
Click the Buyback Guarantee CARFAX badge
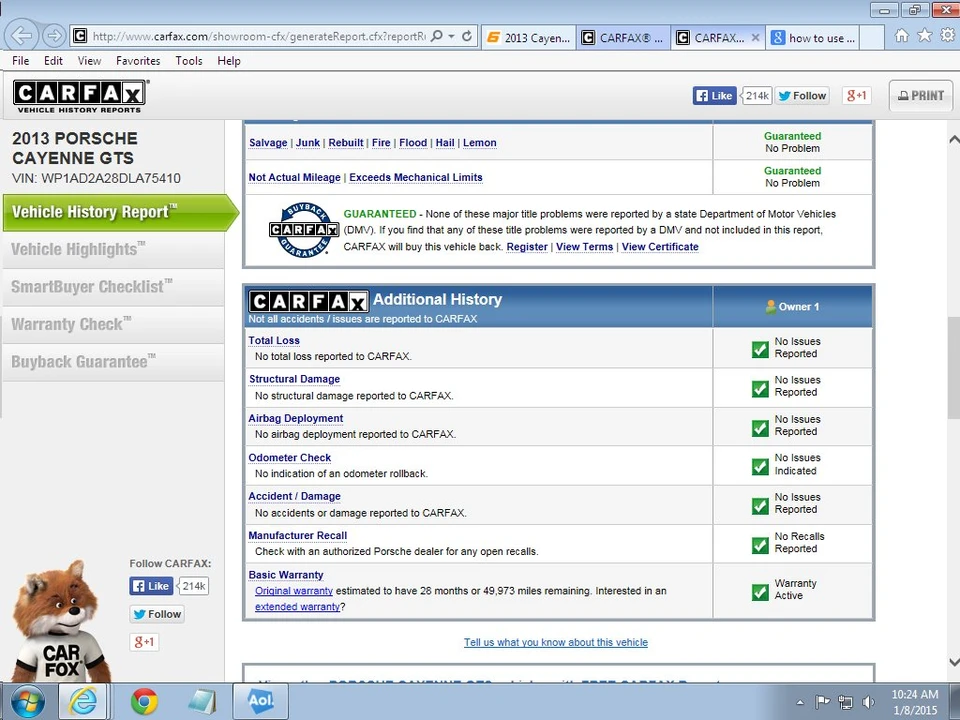304,230
